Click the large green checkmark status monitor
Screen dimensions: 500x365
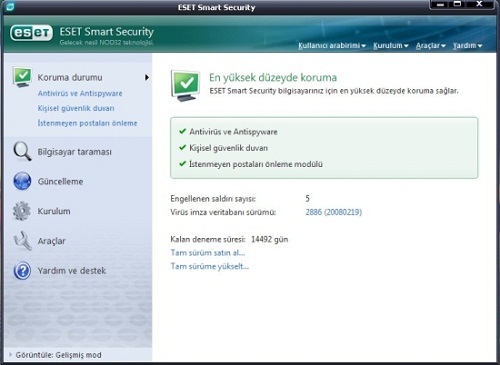pyautogui.click(x=186, y=85)
